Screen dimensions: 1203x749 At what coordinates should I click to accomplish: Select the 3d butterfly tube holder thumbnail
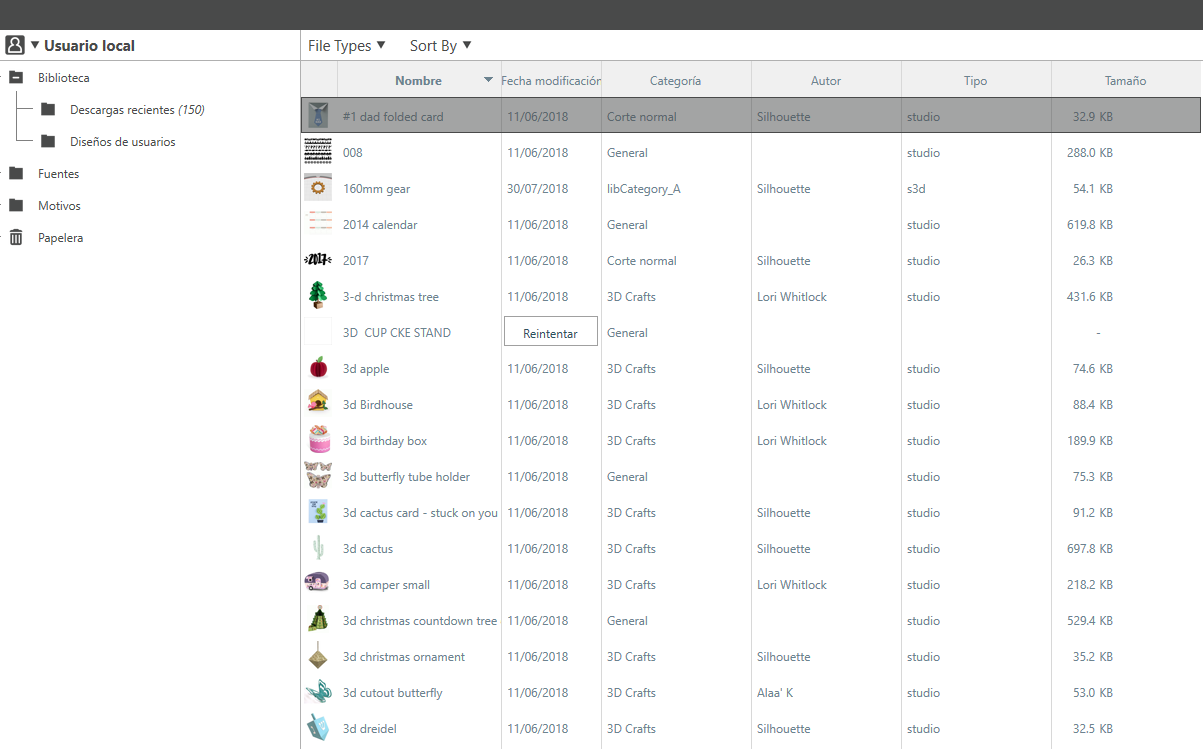pyautogui.click(x=318, y=476)
